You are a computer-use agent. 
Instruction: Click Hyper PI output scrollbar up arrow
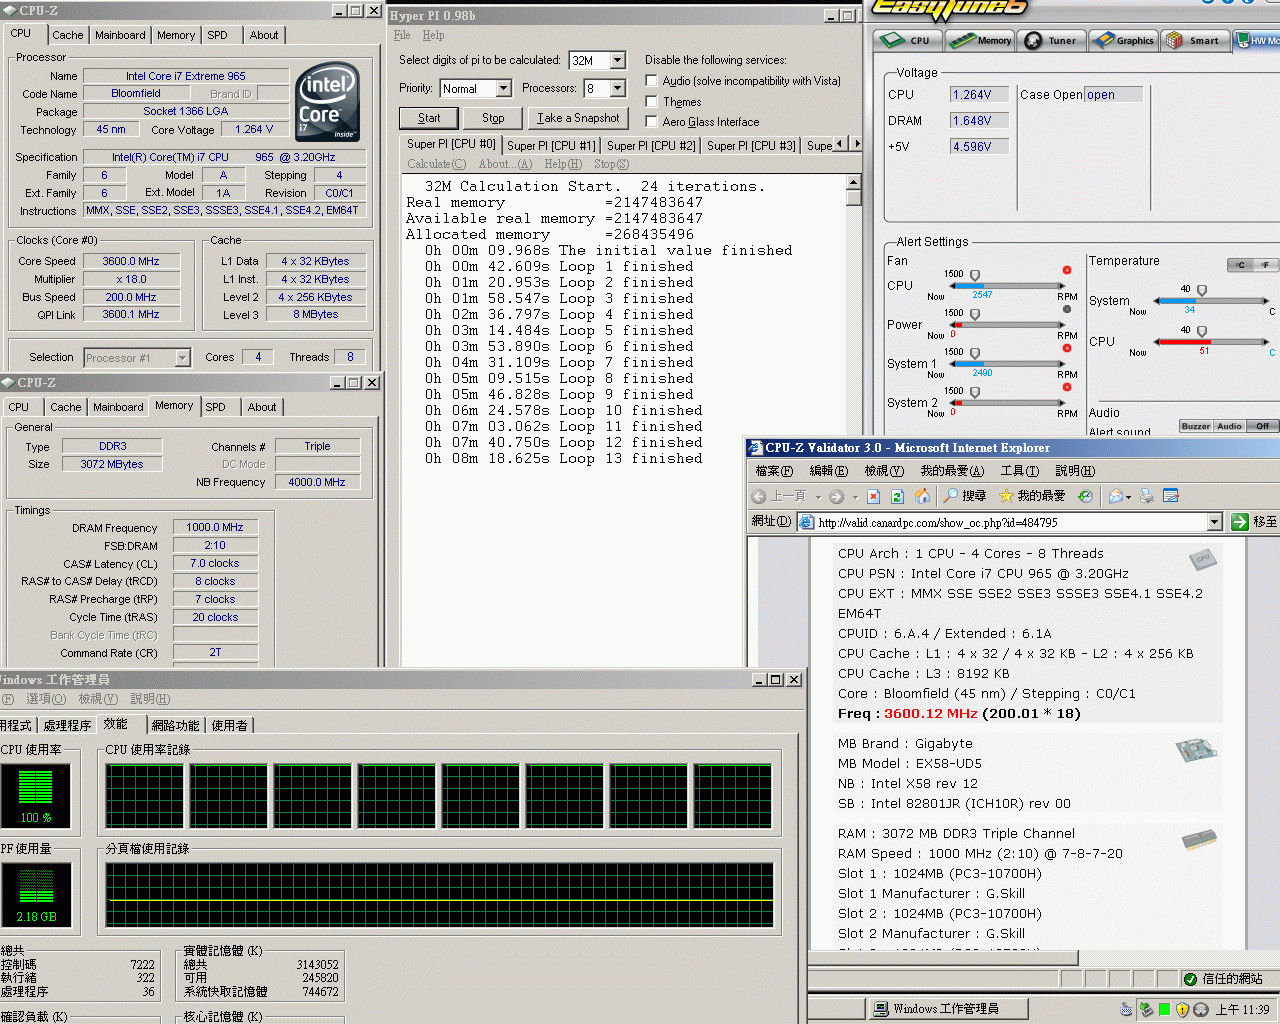pyautogui.click(x=853, y=183)
